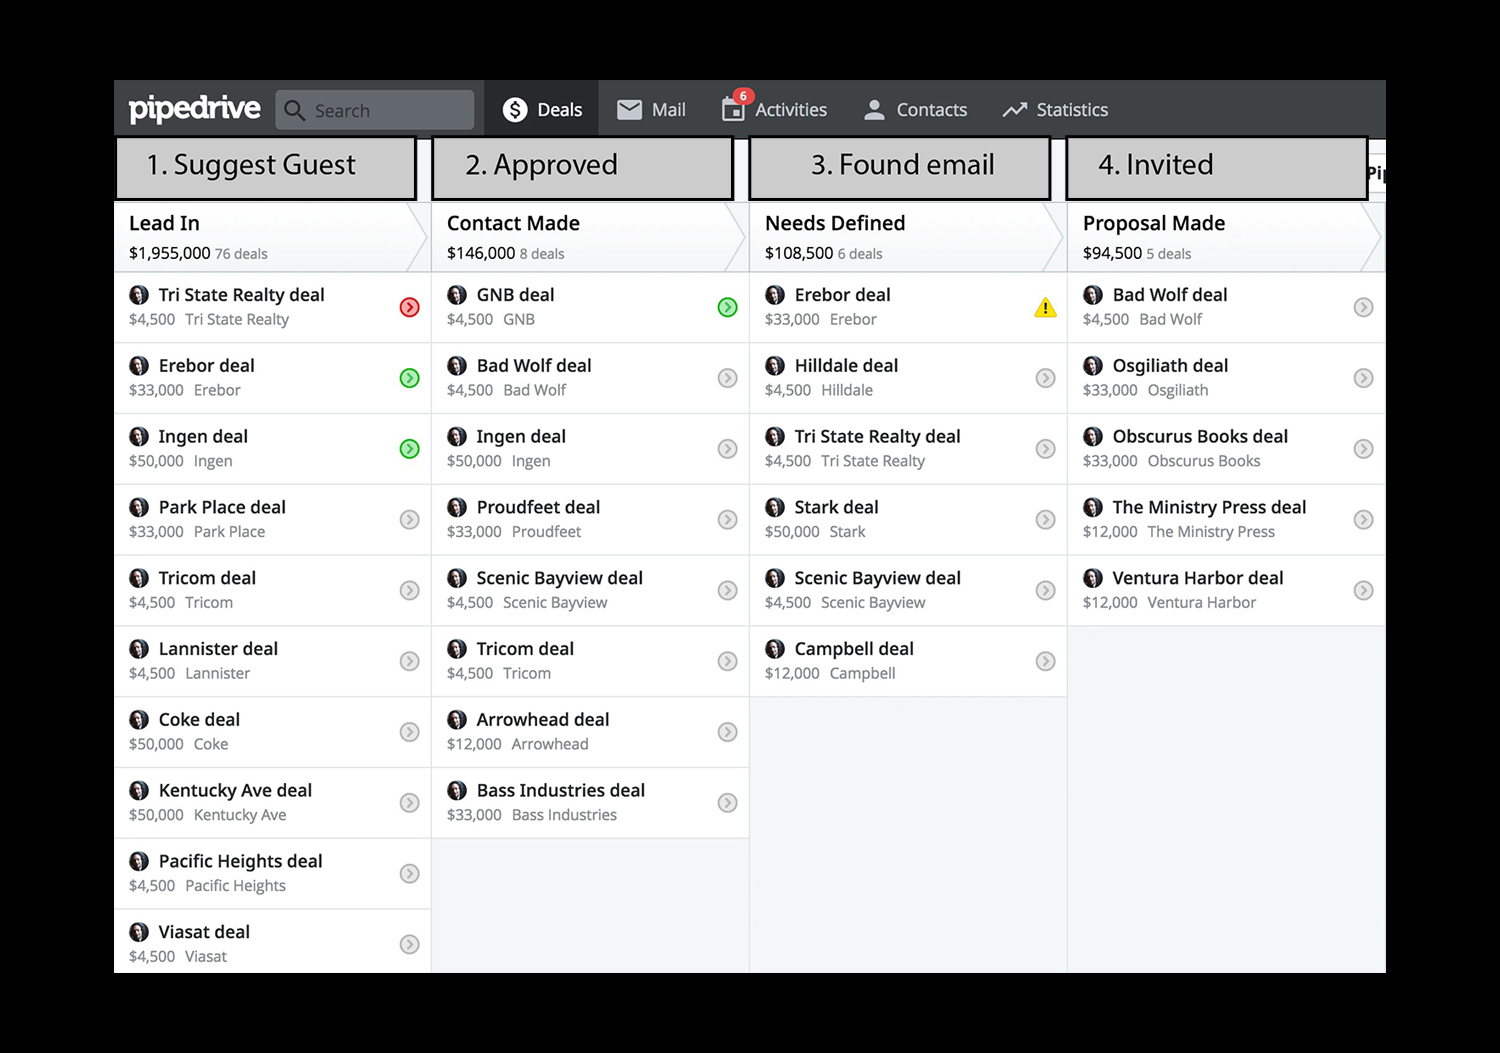Viewport: 1500px width, 1053px height.
Task: Click the Osgiliath organization name
Action: click(1178, 390)
